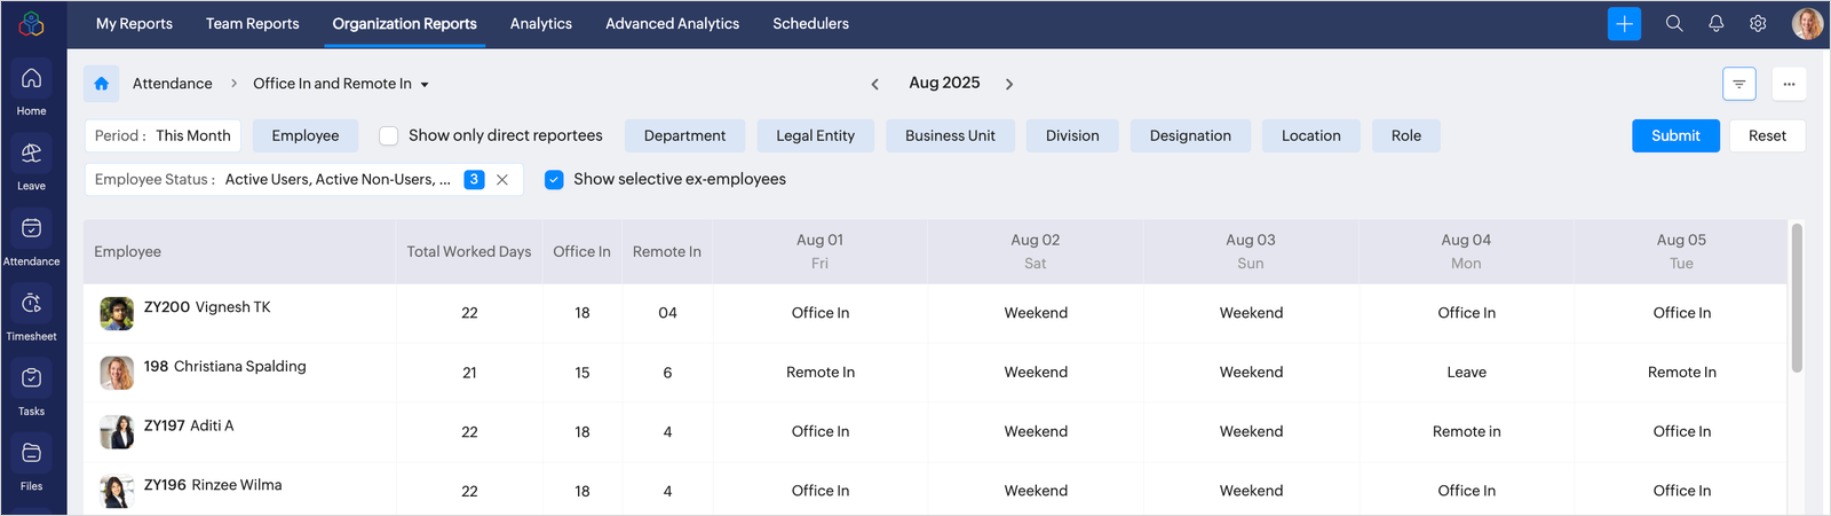Click the vertical scrollbar of the table
The height and width of the screenshot is (516, 1831).
point(1796,300)
